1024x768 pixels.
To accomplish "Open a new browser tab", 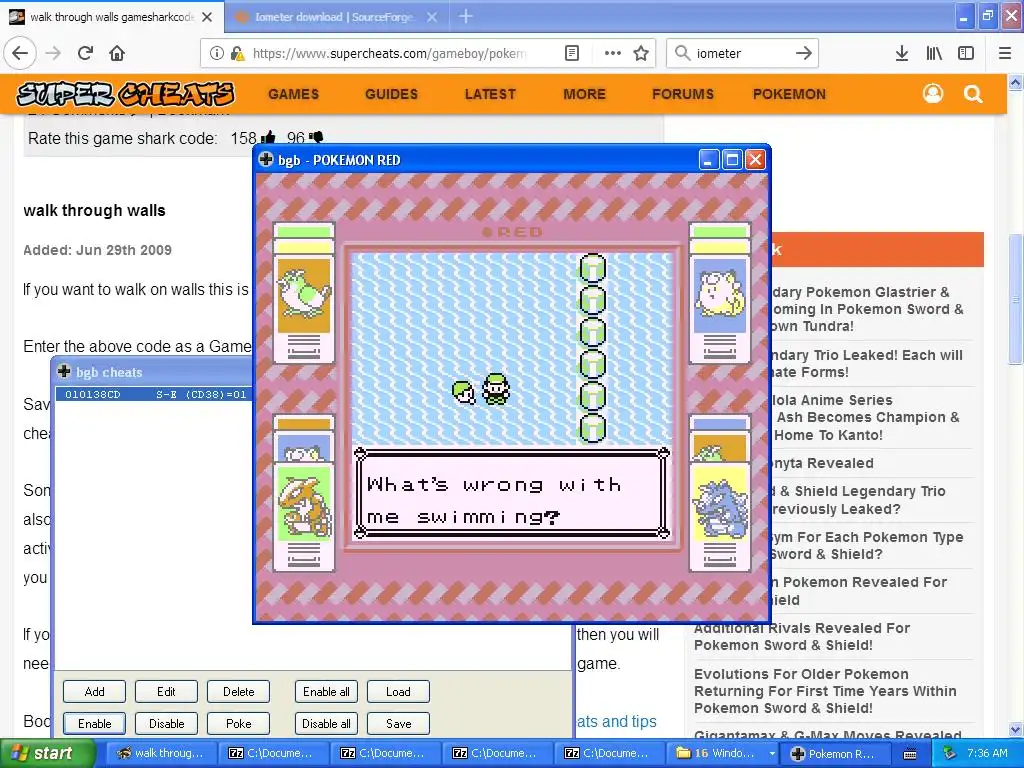I will tap(466, 17).
